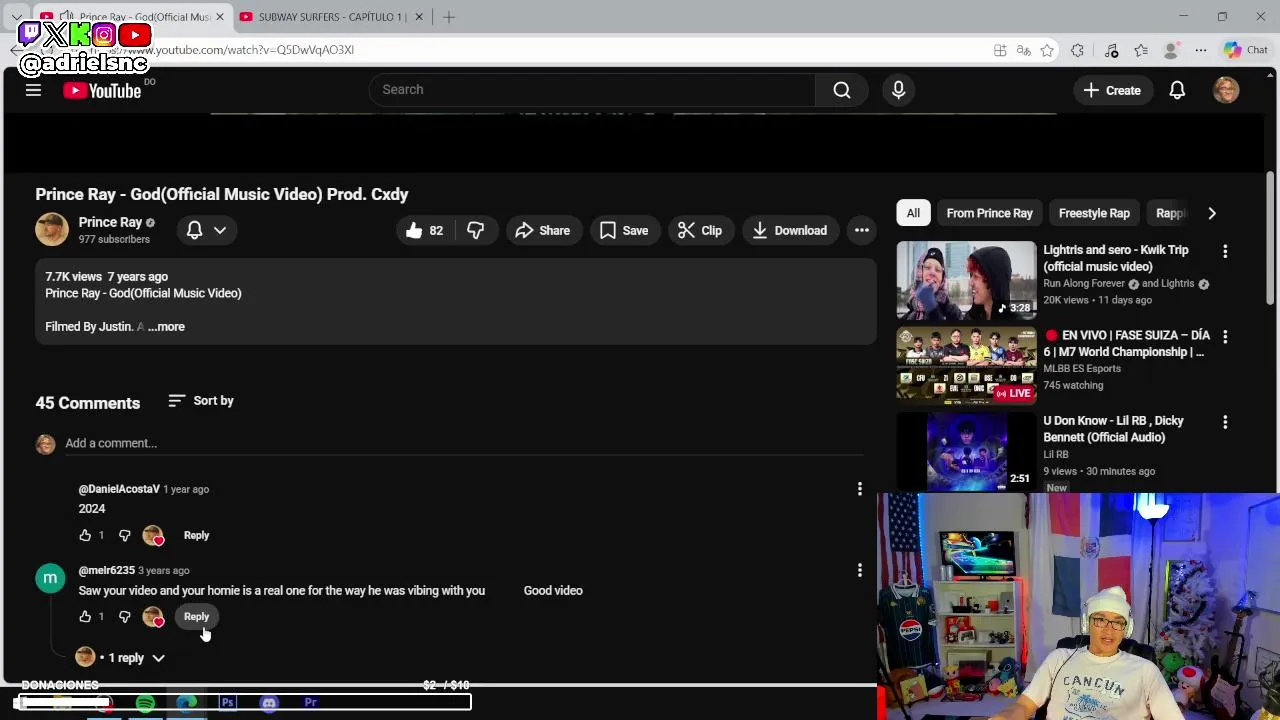Screen dimensions: 1280x720
Task: Save video to a playlist
Action: coord(624,230)
